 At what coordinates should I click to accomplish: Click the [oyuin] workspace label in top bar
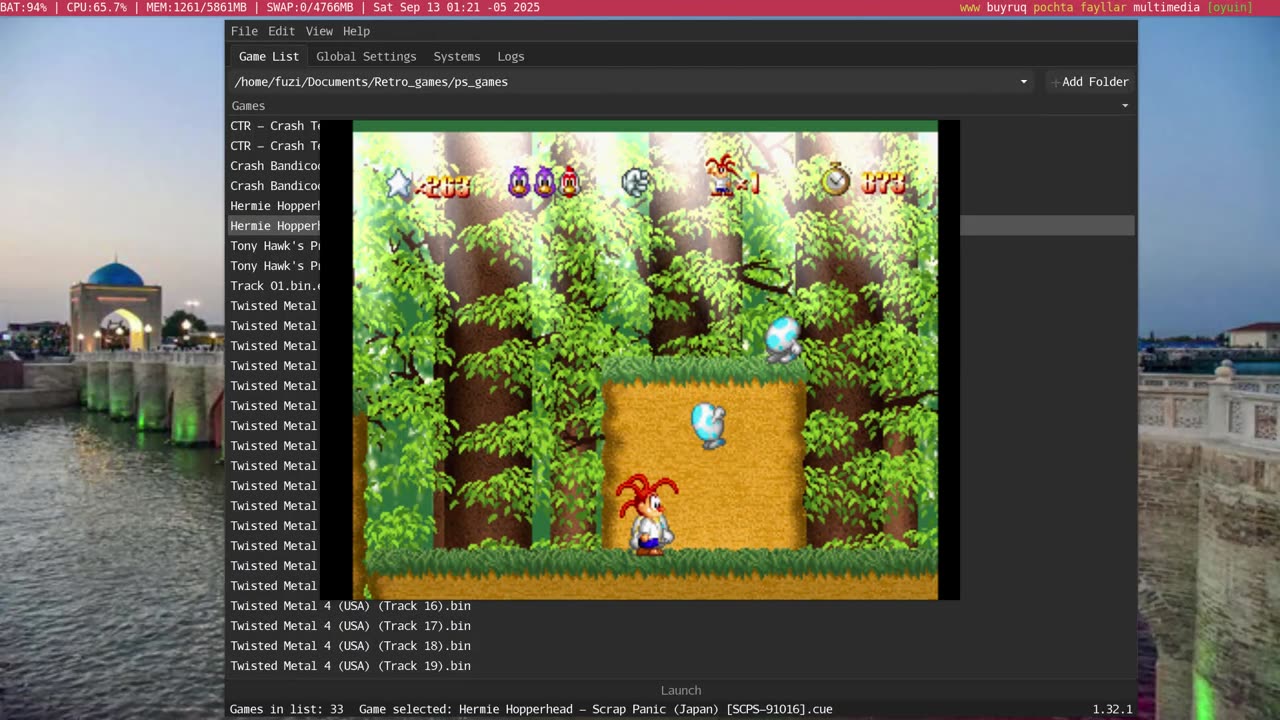pos(1230,7)
